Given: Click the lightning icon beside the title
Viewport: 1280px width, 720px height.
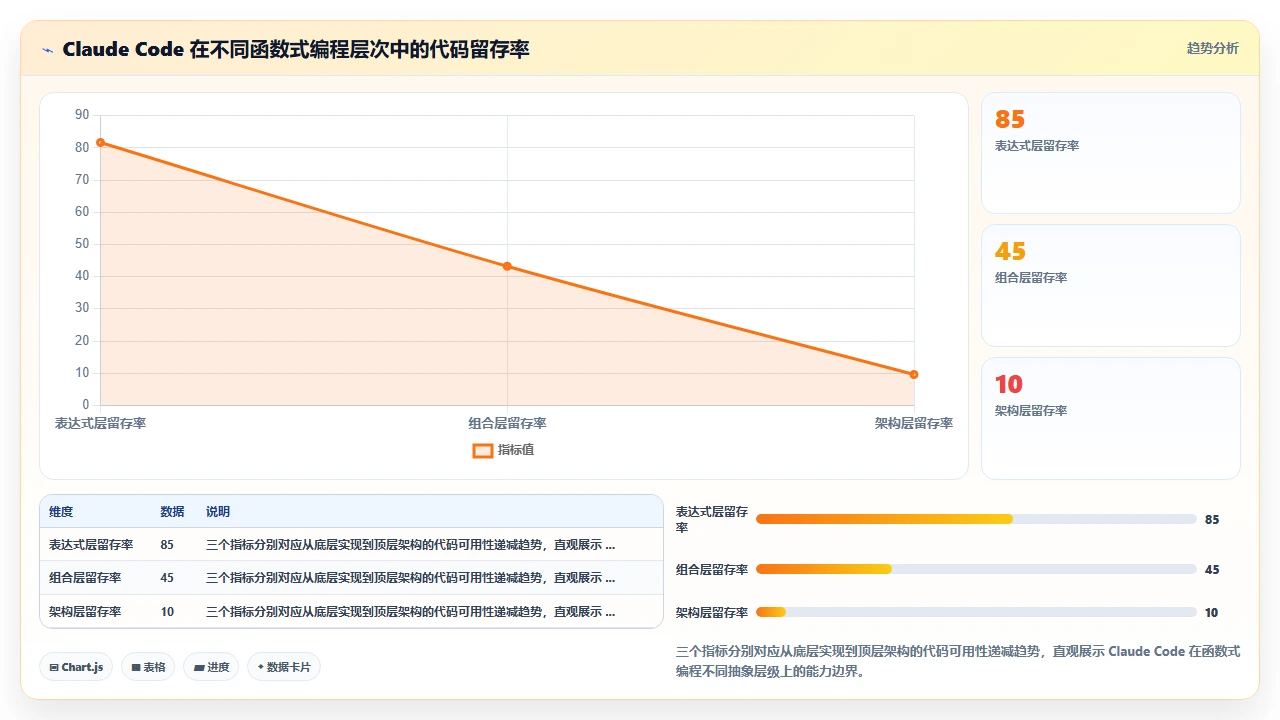Looking at the screenshot, I should [47, 49].
